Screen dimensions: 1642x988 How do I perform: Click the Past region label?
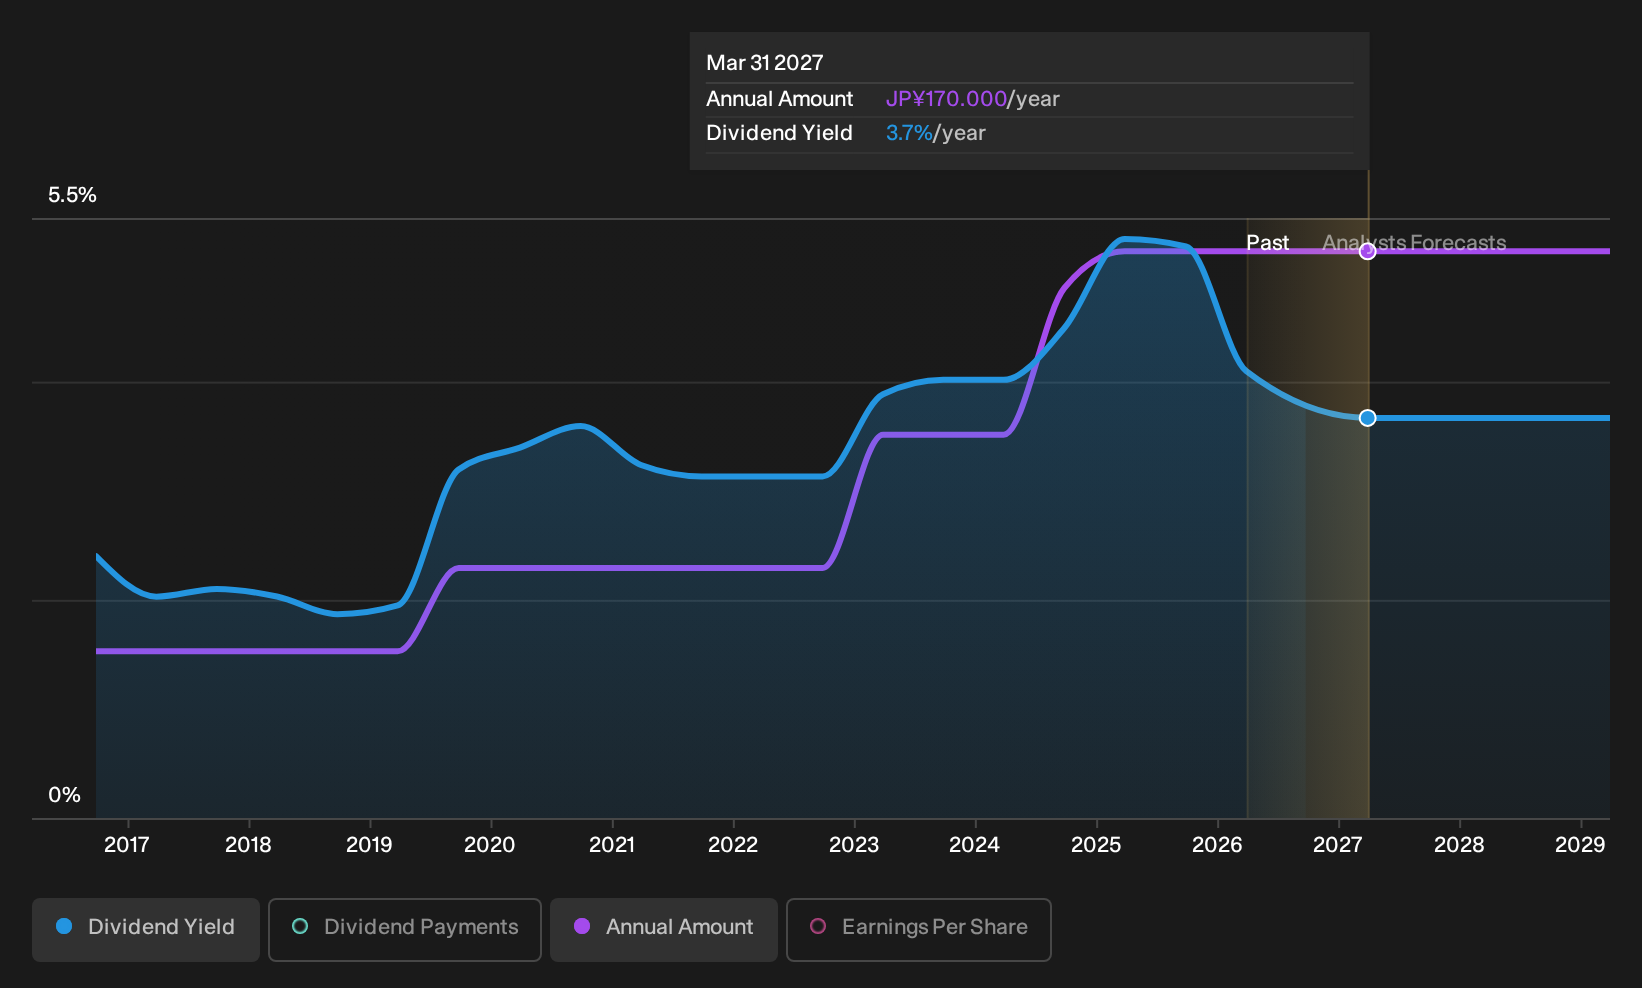click(1267, 243)
